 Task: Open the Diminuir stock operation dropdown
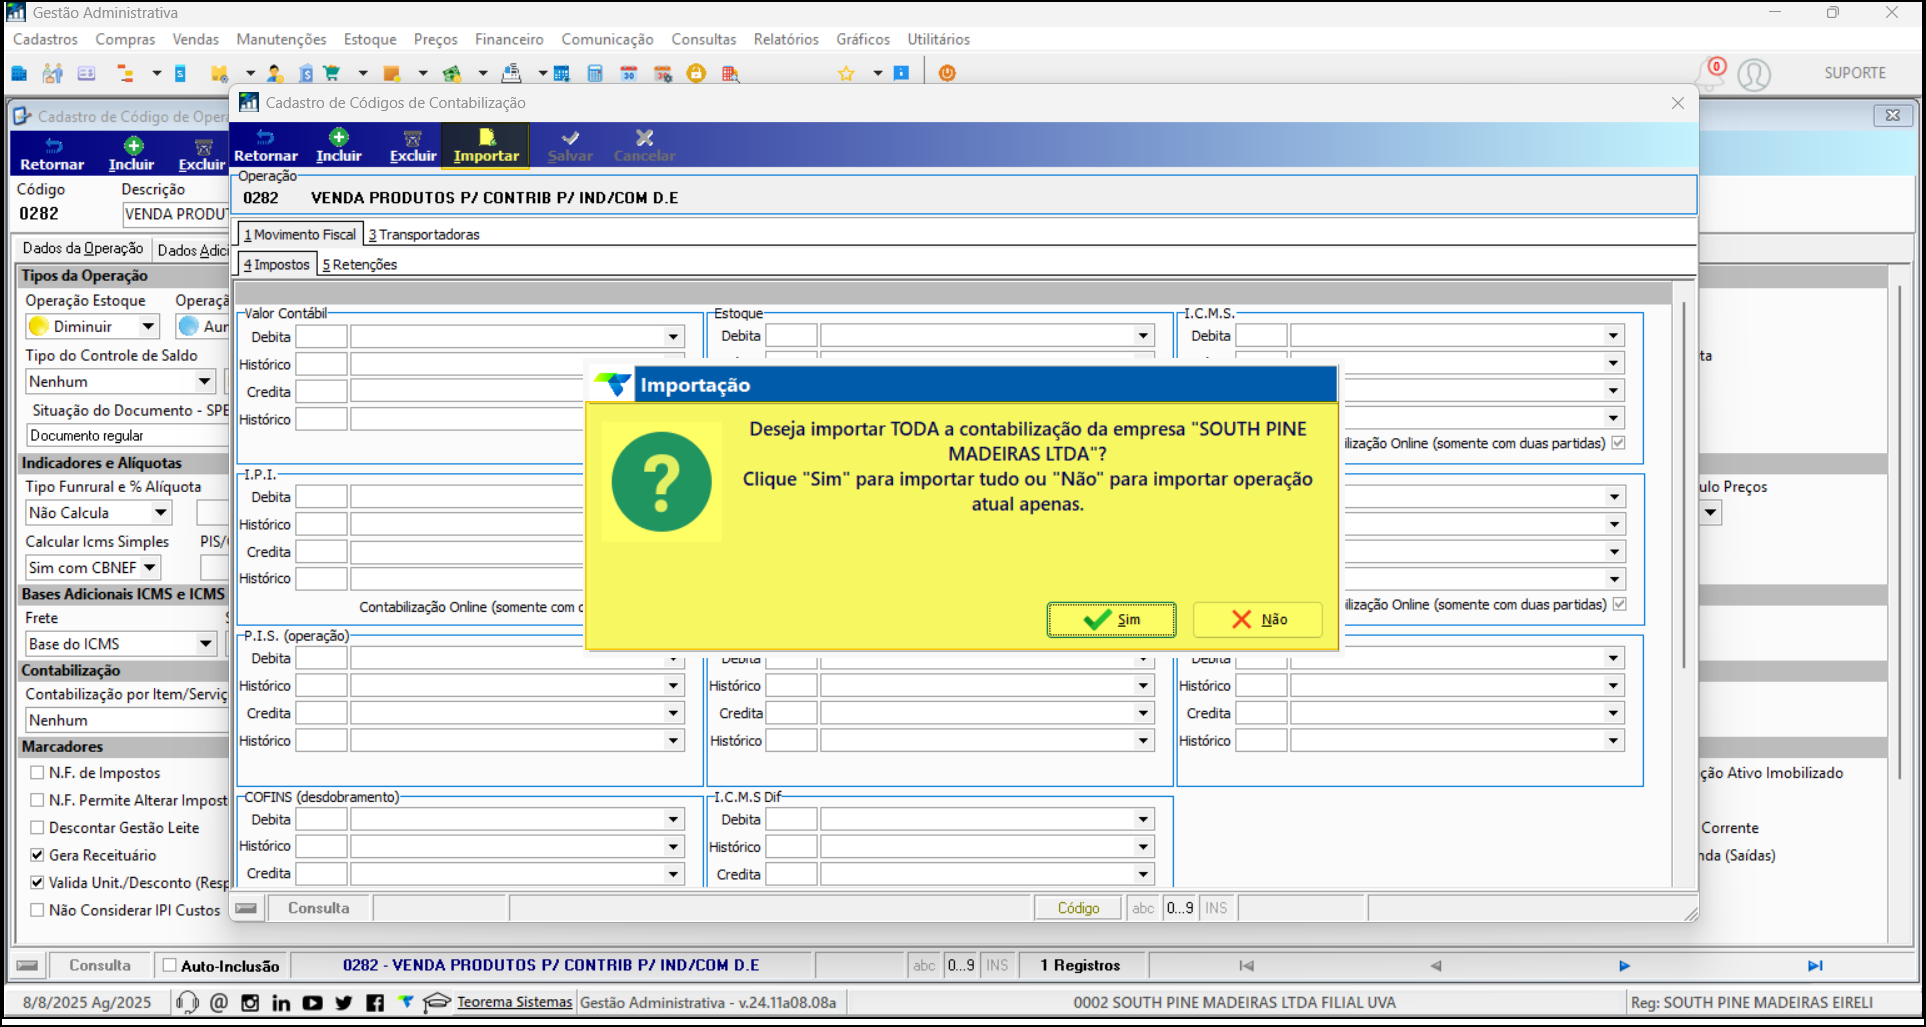[x=148, y=326]
